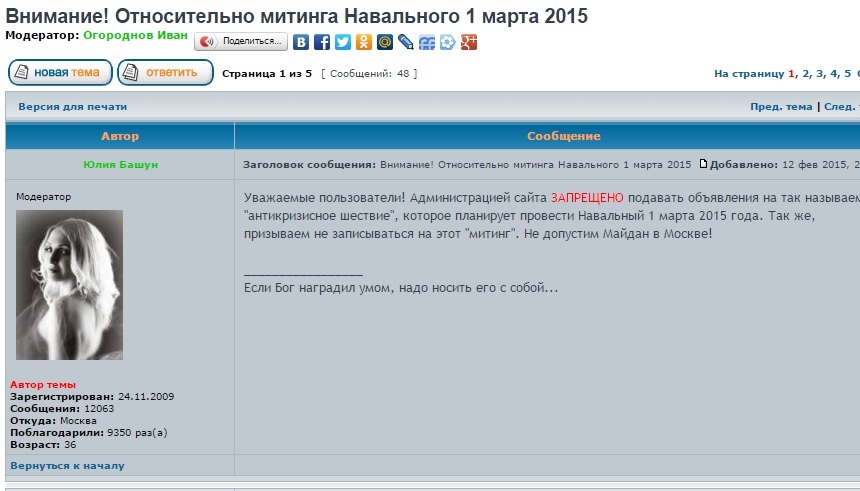
Task: Share via the Mail.ru @ icon
Action: coord(384,42)
